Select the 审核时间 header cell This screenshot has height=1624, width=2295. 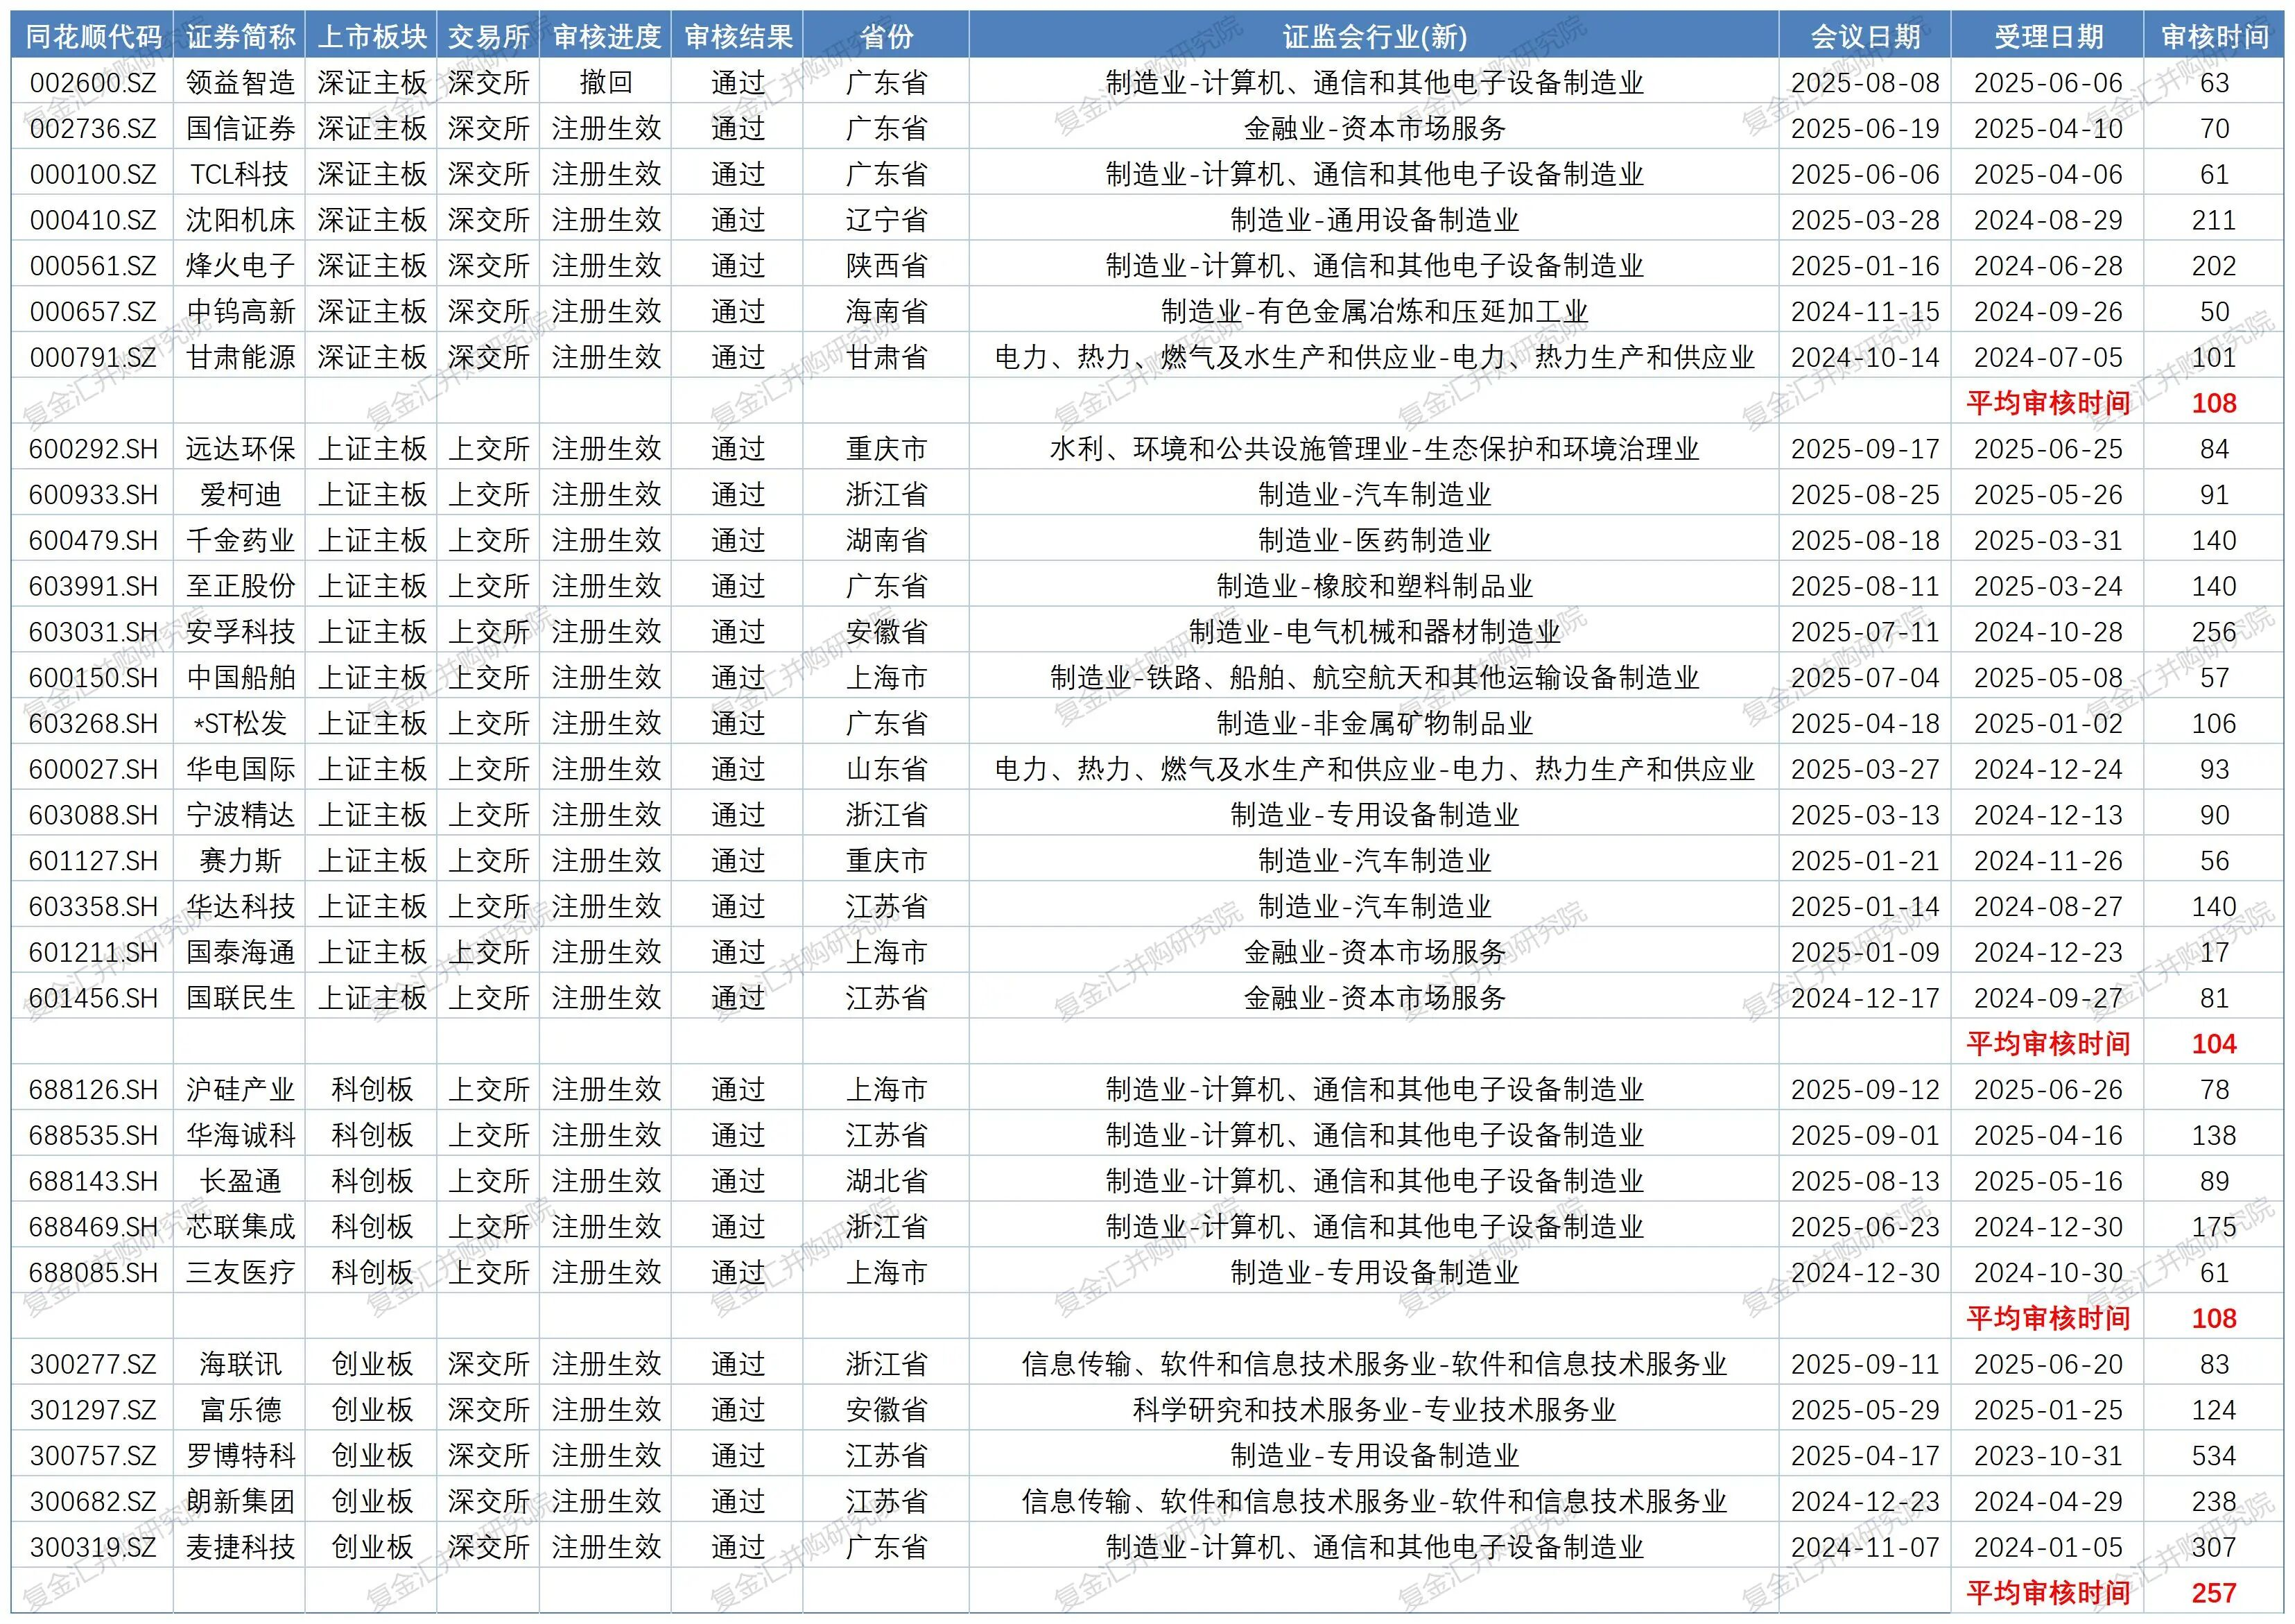click(x=2214, y=37)
